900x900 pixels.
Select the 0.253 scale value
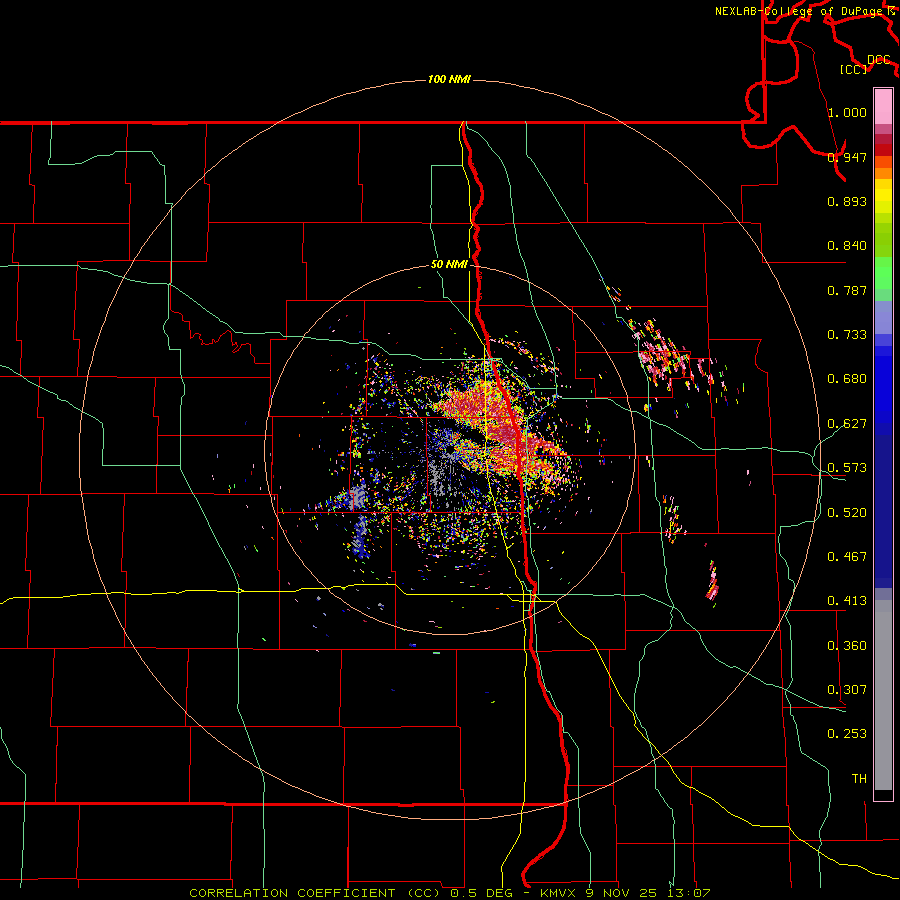point(847,734)
